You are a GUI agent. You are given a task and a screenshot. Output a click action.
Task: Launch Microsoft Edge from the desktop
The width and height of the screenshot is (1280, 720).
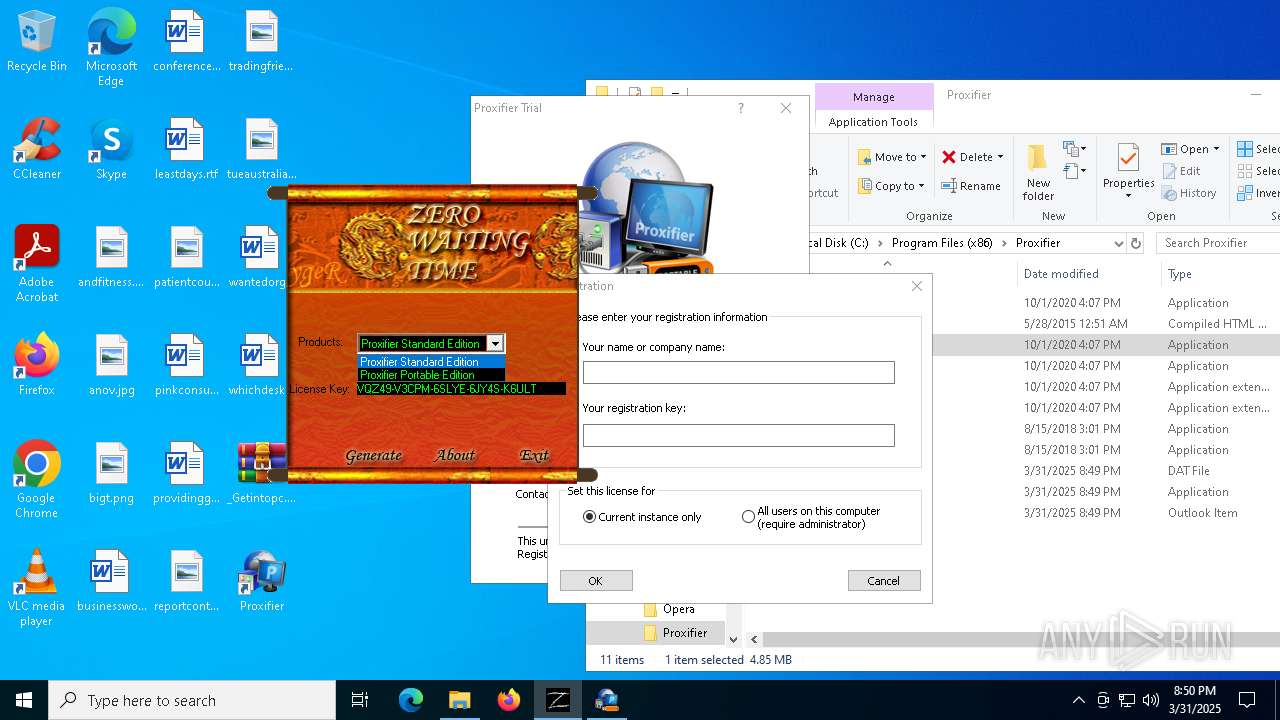point(111,48)
